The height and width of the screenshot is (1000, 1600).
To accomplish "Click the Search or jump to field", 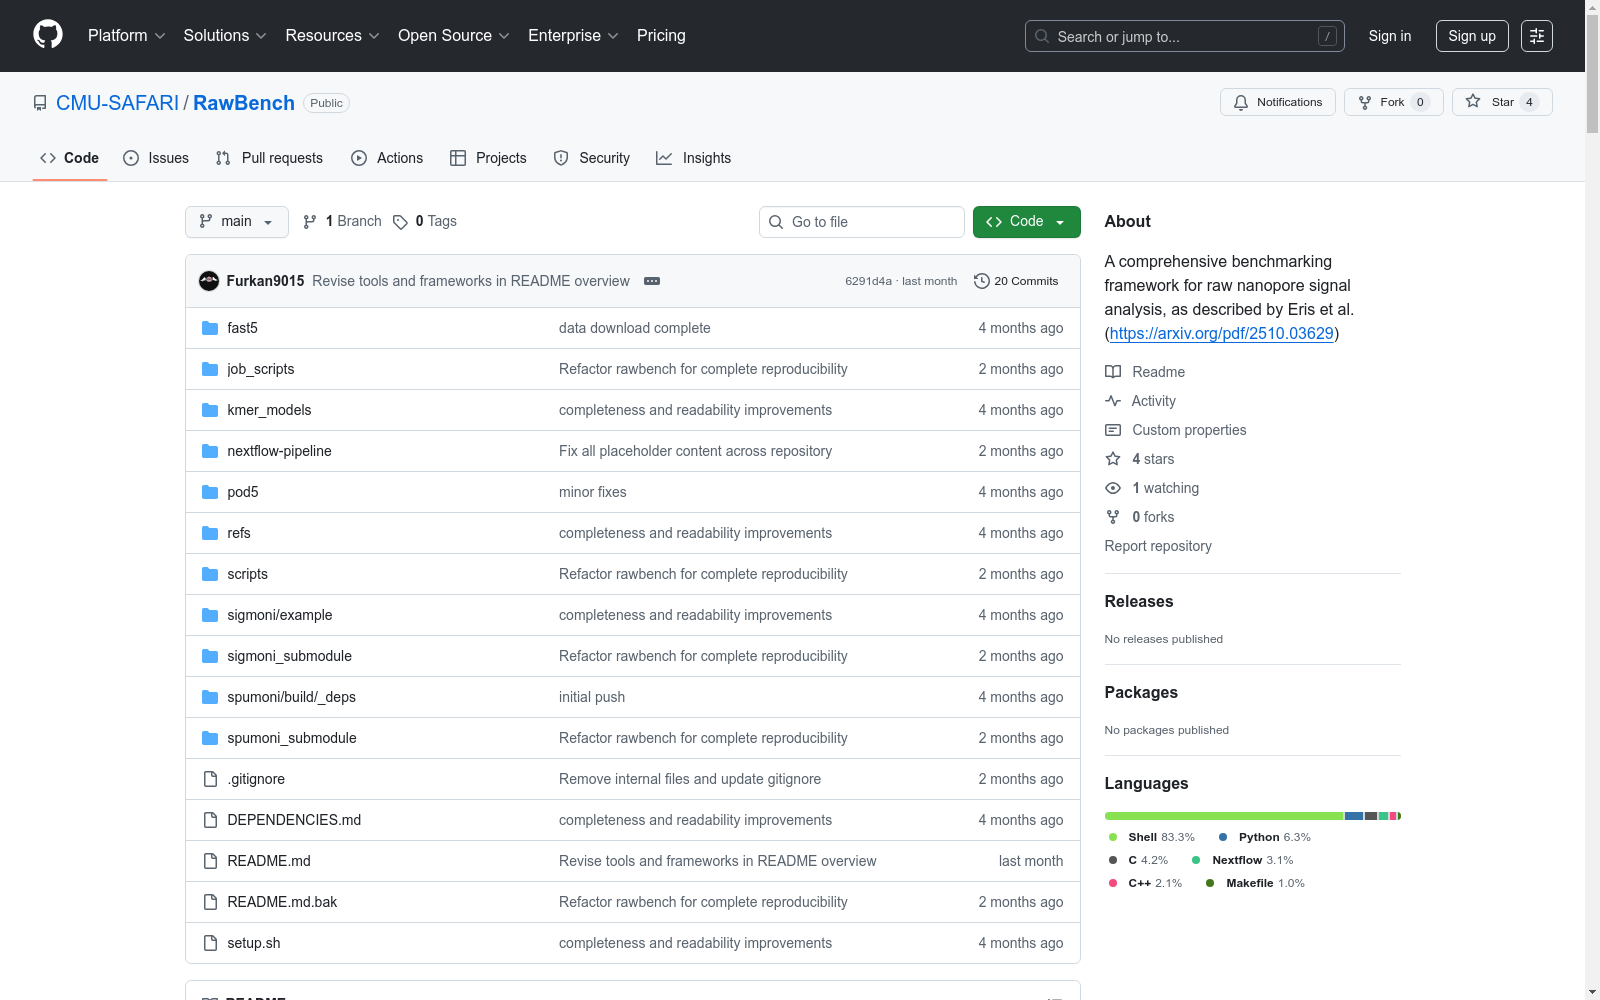I will click(x=1185, y=36).
